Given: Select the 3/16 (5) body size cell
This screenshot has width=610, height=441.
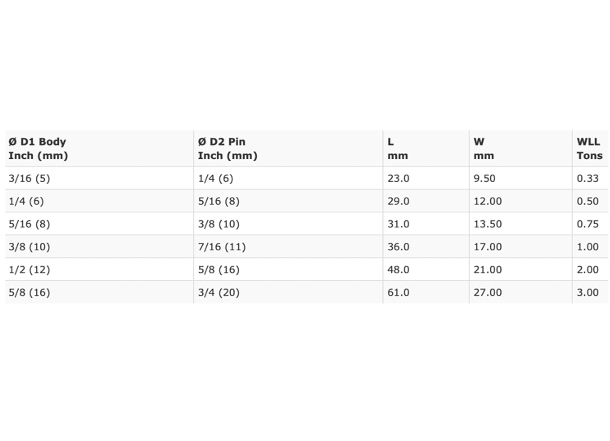Looking at the screenshot, I should (x=29, y=178).
